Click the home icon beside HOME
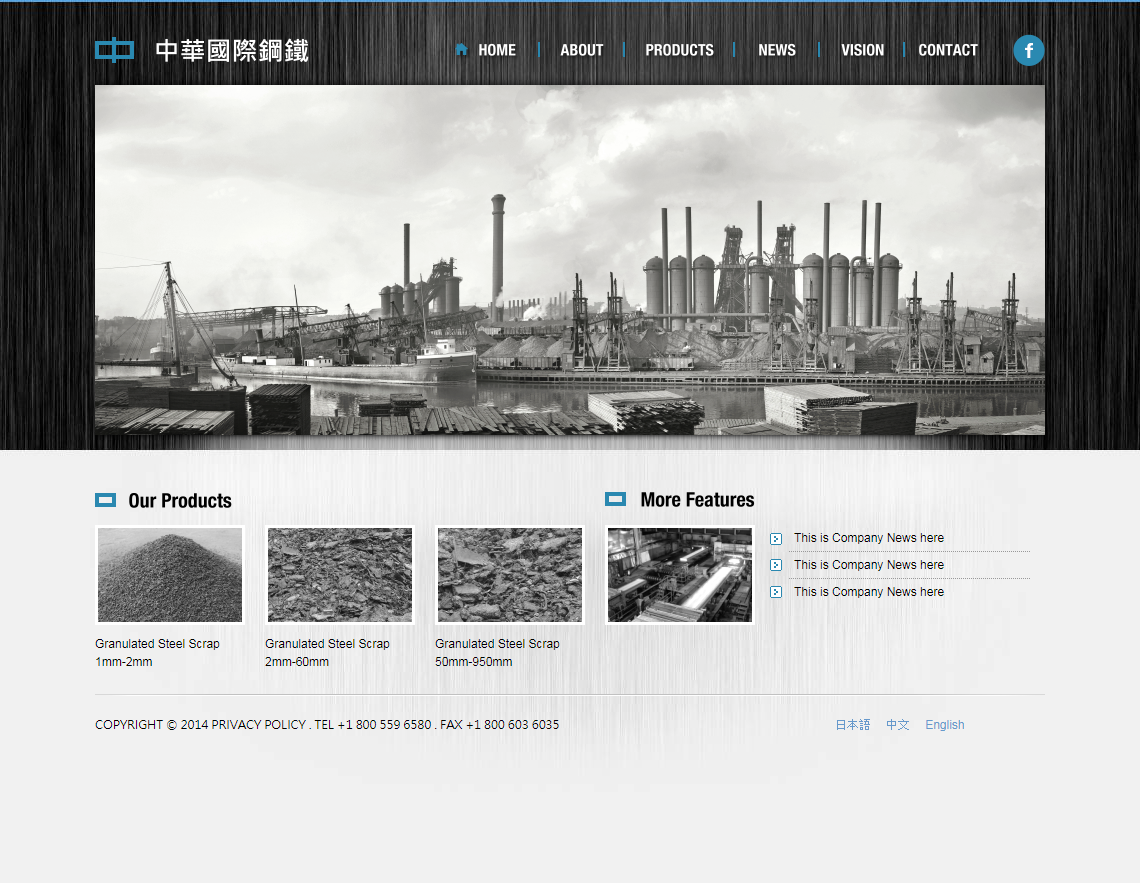The height and width of the screenshot is (883, 1140). [461, 50]
